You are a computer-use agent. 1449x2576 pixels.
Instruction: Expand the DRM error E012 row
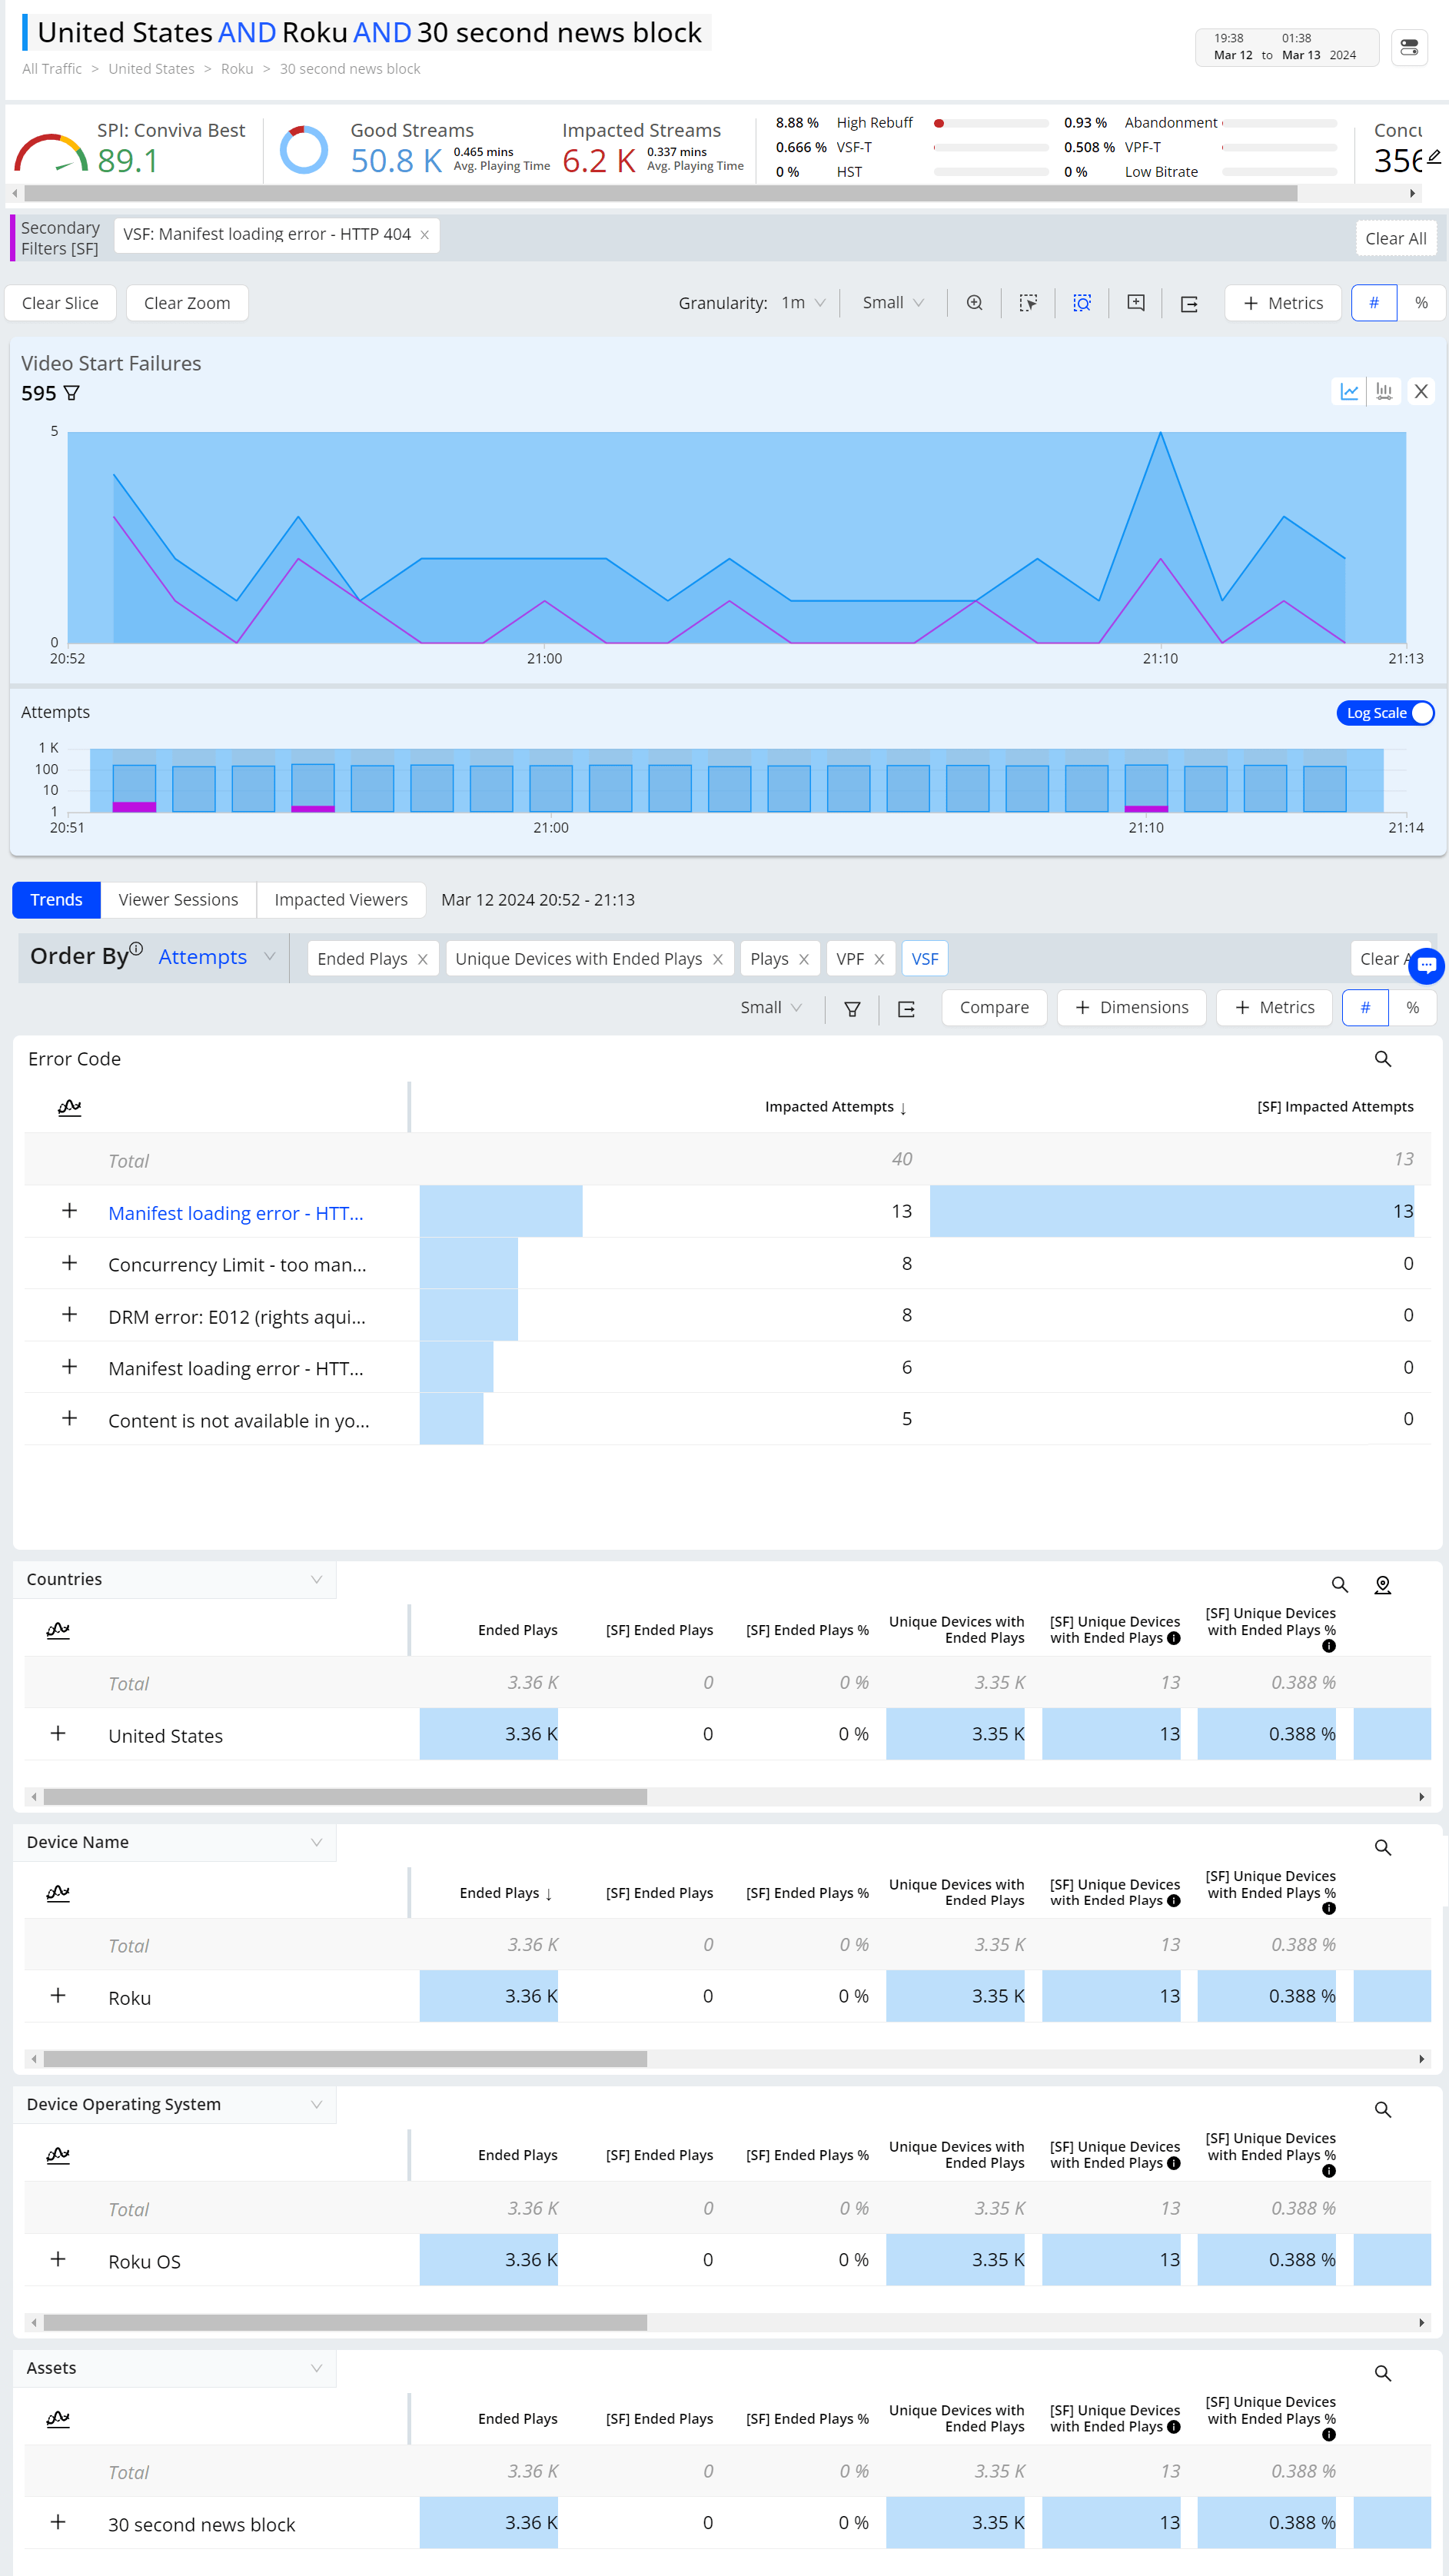tap(69, 1315)
